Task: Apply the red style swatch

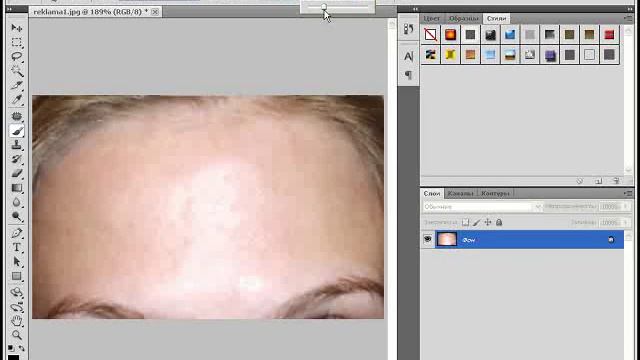Action: click(x=609, y=35)
